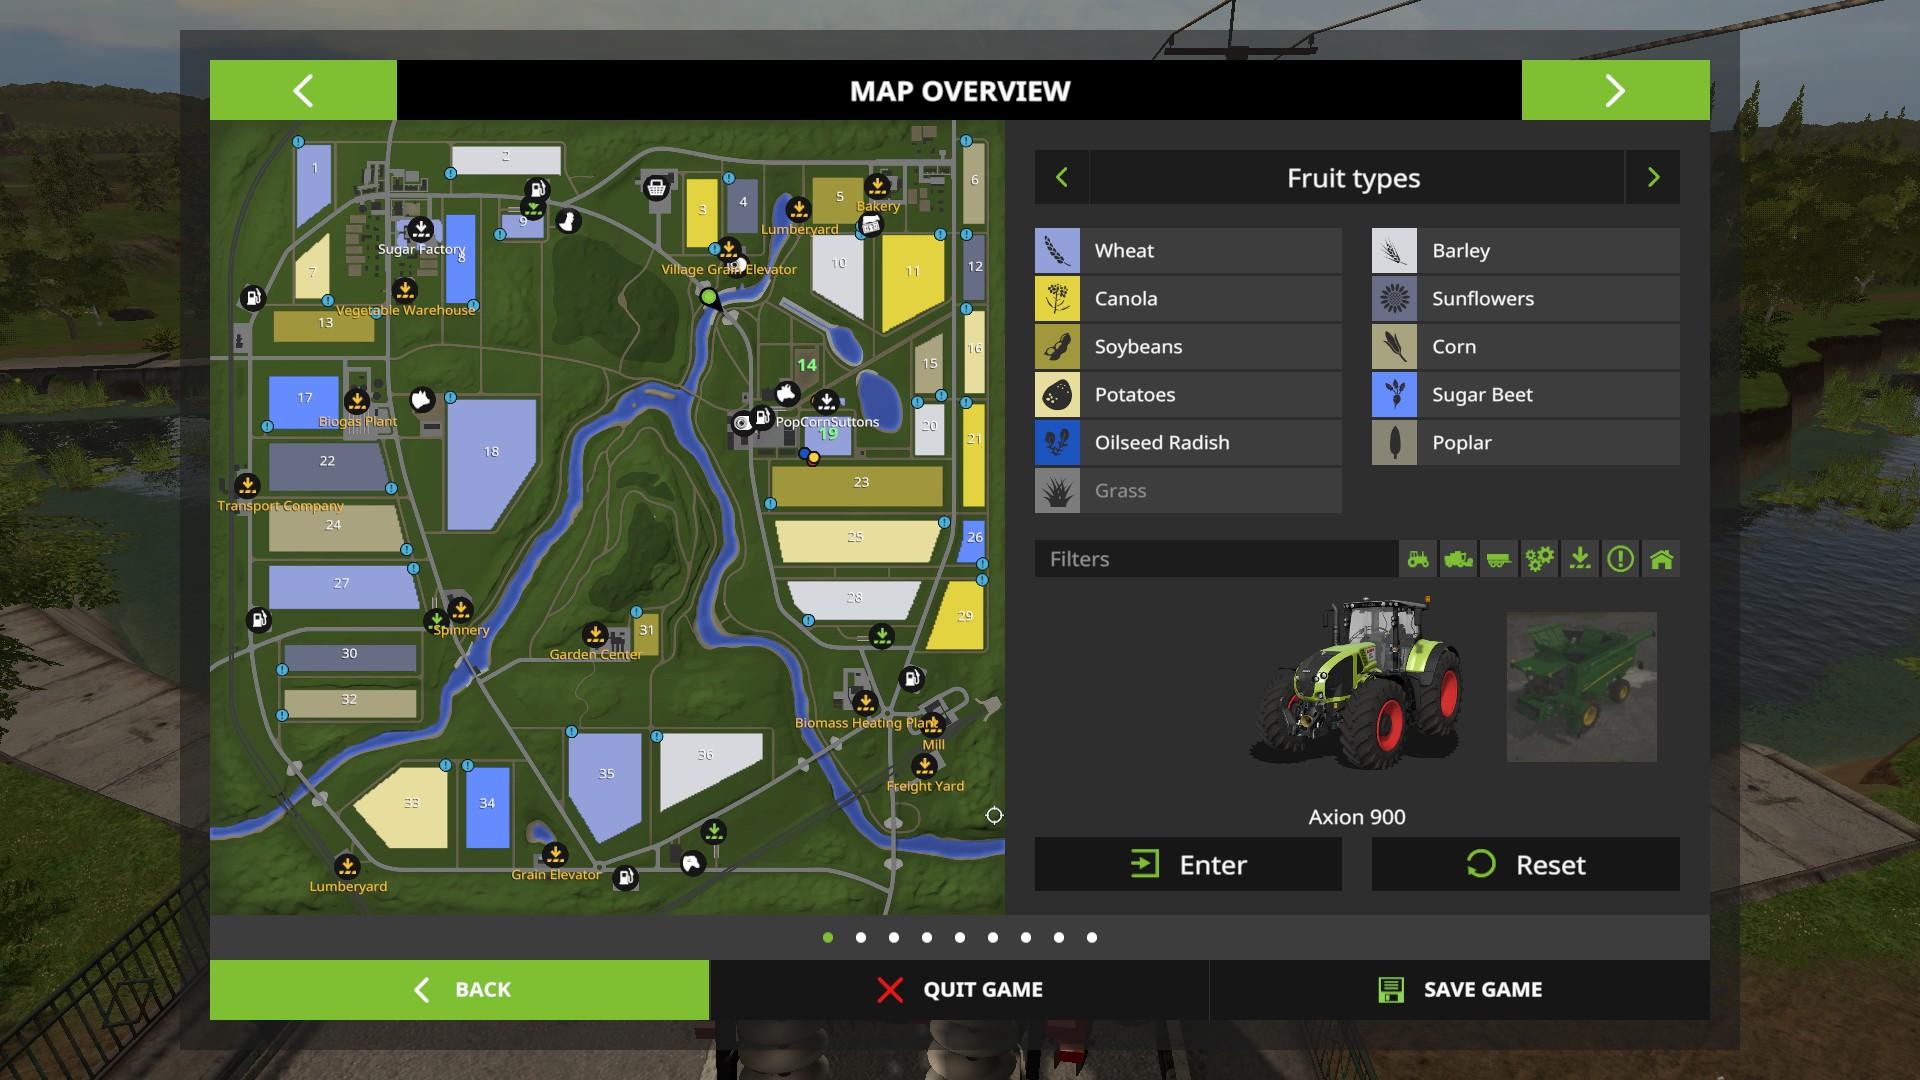Show next category after Fruit types

tap(1653, 178)
